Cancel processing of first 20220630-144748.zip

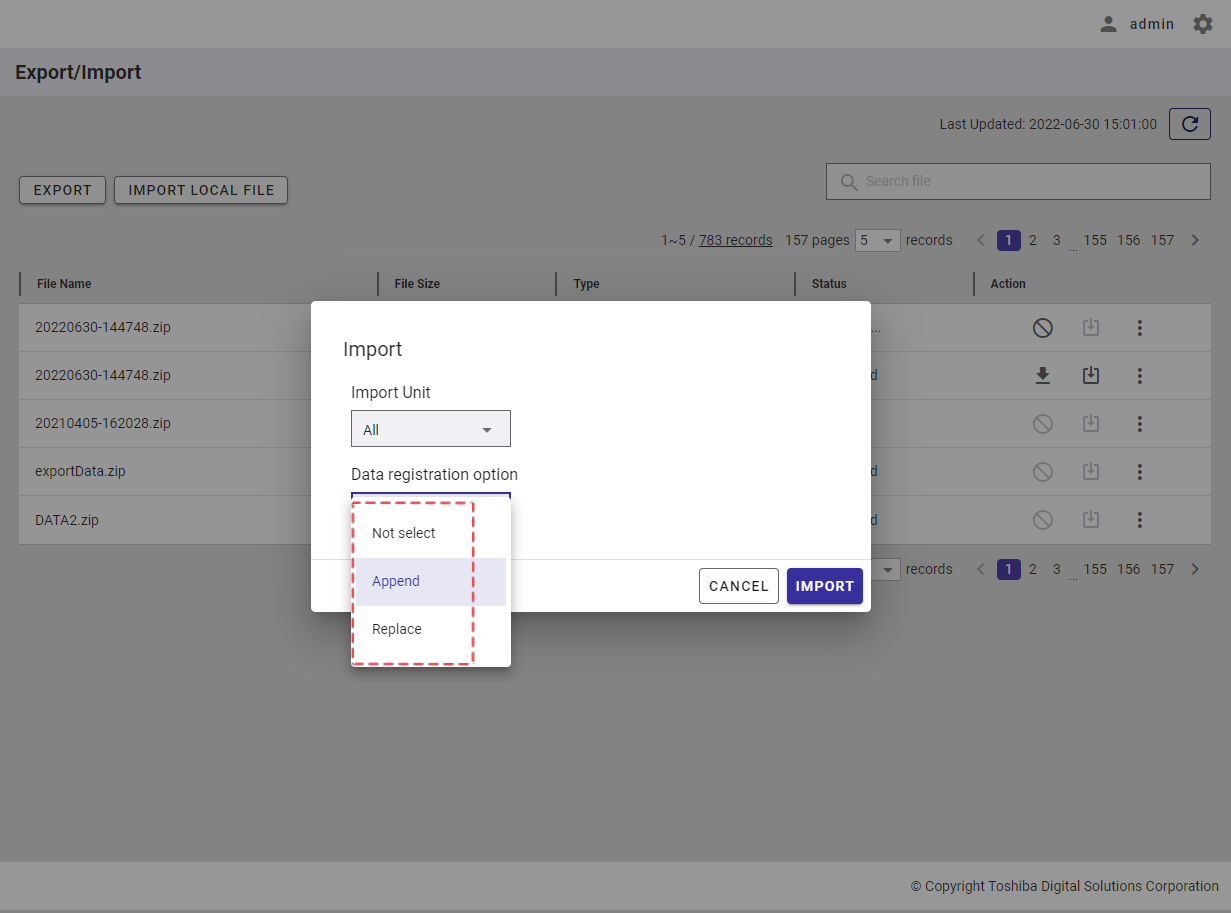(x=1042, y=328)
